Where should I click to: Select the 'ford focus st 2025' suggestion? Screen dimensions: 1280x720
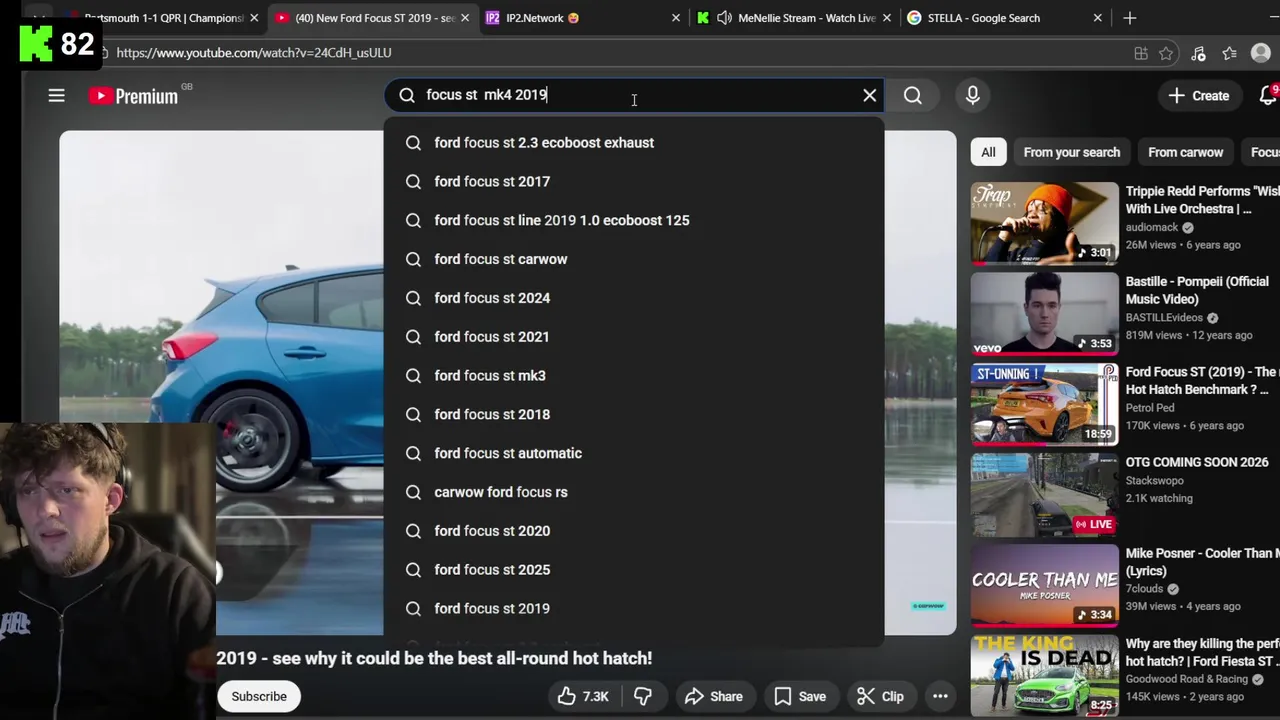(x=634, y=570)
